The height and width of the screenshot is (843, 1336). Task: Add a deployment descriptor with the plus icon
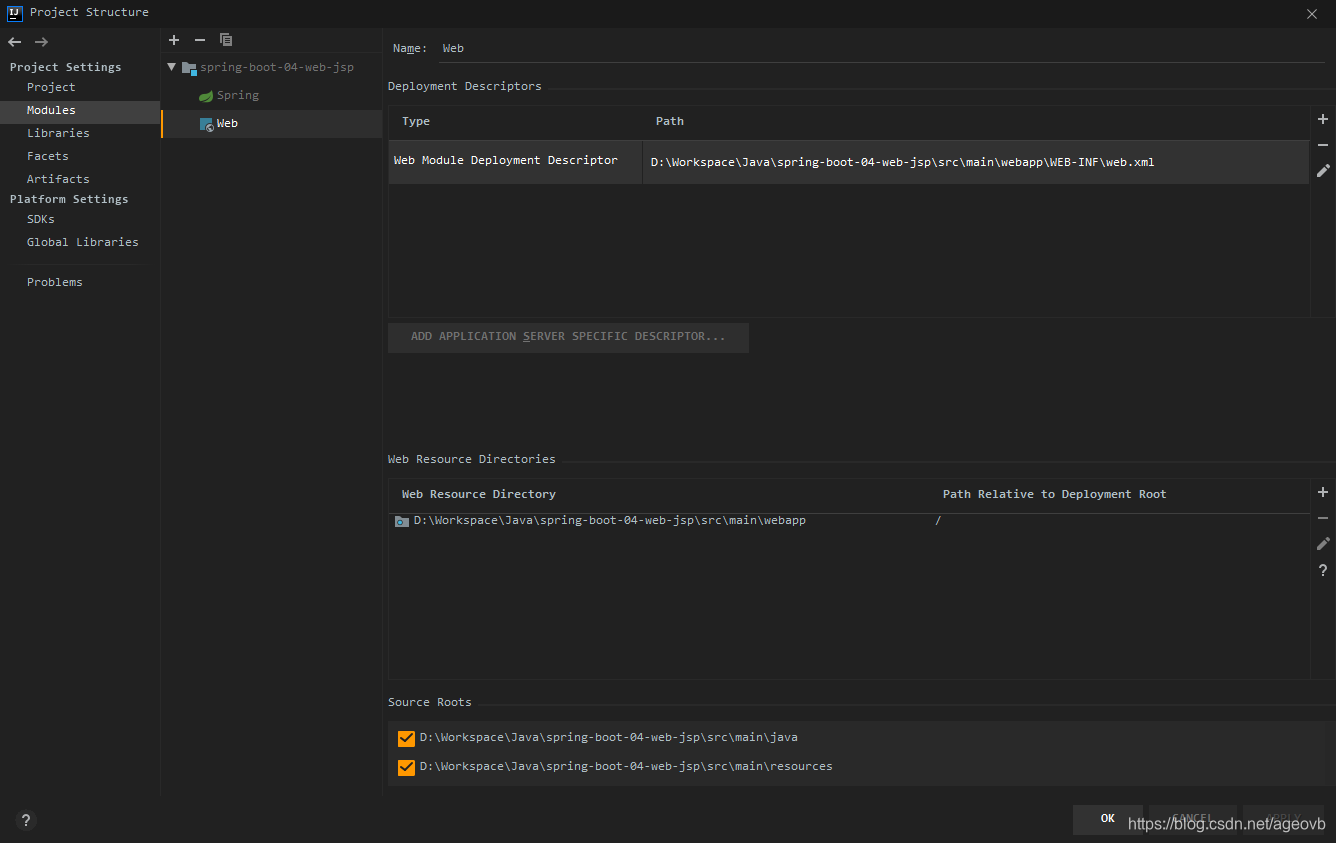tap(1323, 120)
